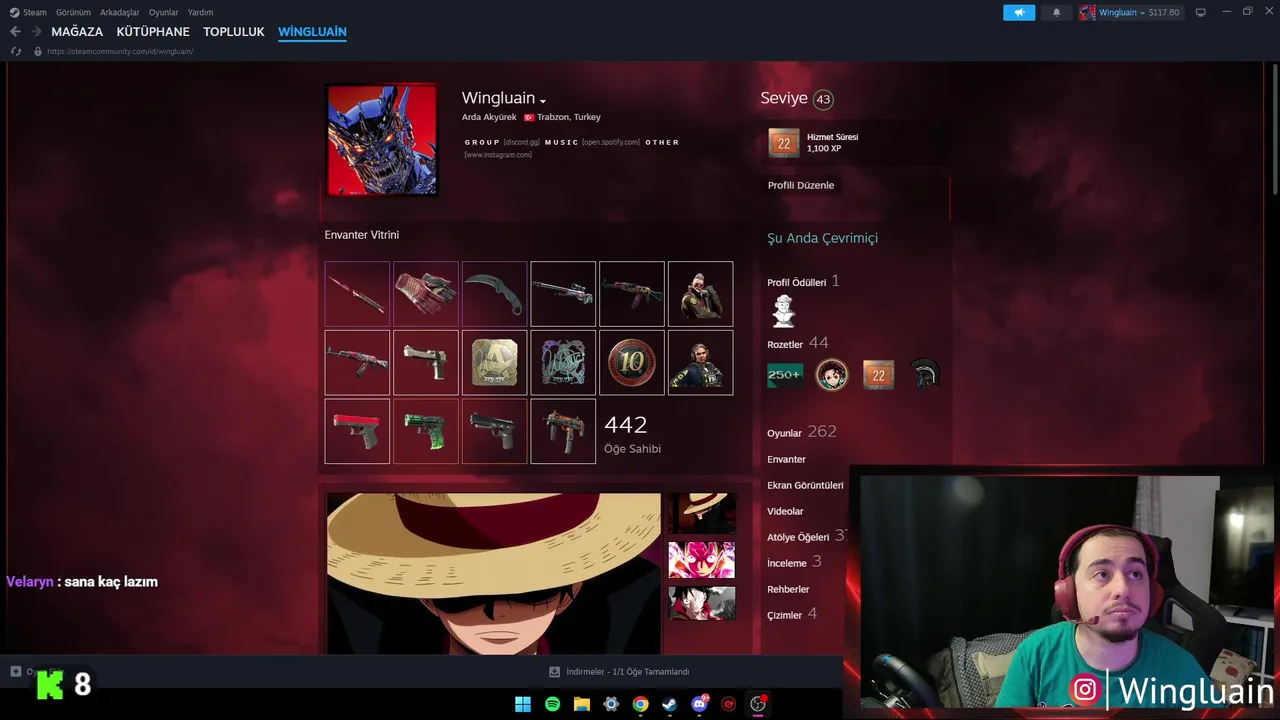Select the gold signature sticker item
1280x720 pixels.
[495, 363]
